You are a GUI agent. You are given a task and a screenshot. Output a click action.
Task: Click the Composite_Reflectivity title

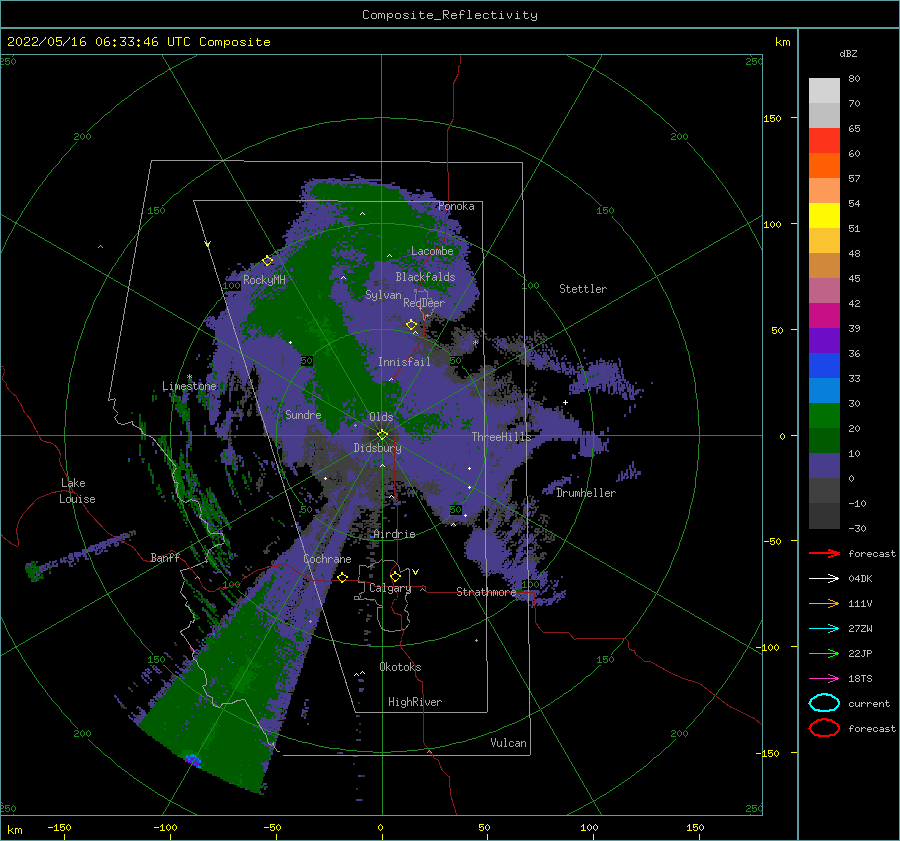click(449, 15)
